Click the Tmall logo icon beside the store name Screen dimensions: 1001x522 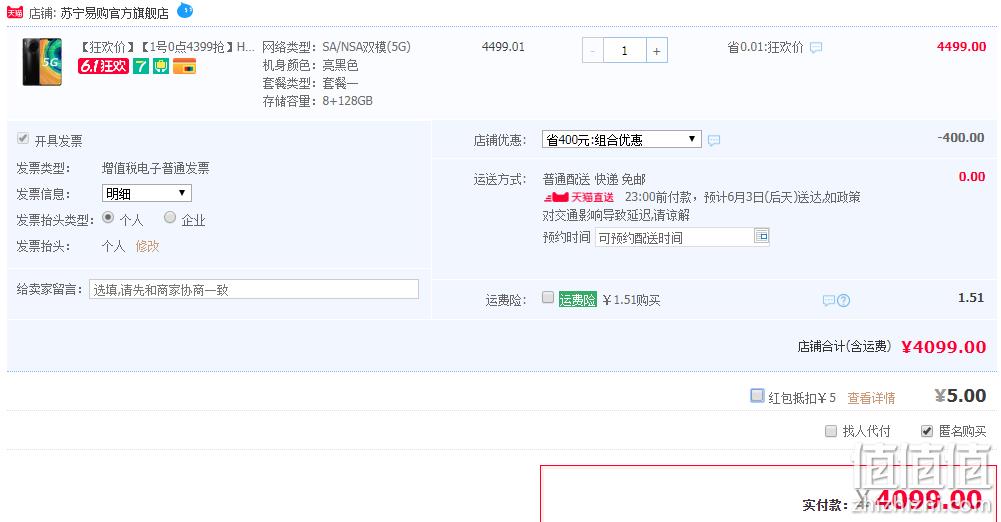click(15, 12)
